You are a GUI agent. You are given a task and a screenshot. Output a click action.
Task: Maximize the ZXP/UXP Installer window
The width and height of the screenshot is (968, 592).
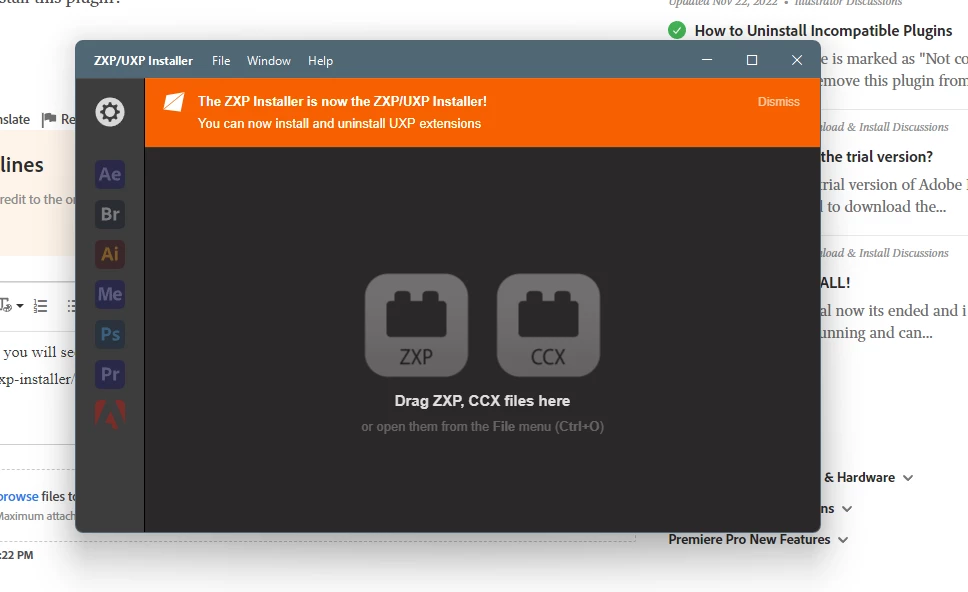pos(752,60)
